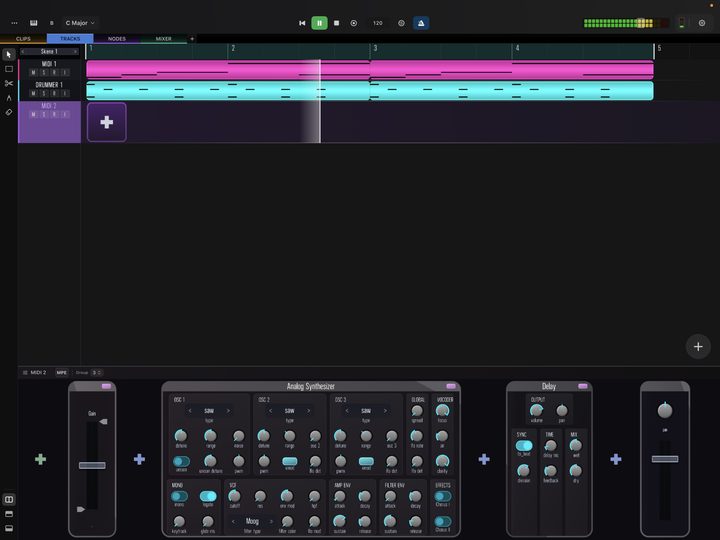The height and width of the screenshot is (540, 720).
Task: Click the skip-to-start transport button
Action: pos(302,23)
